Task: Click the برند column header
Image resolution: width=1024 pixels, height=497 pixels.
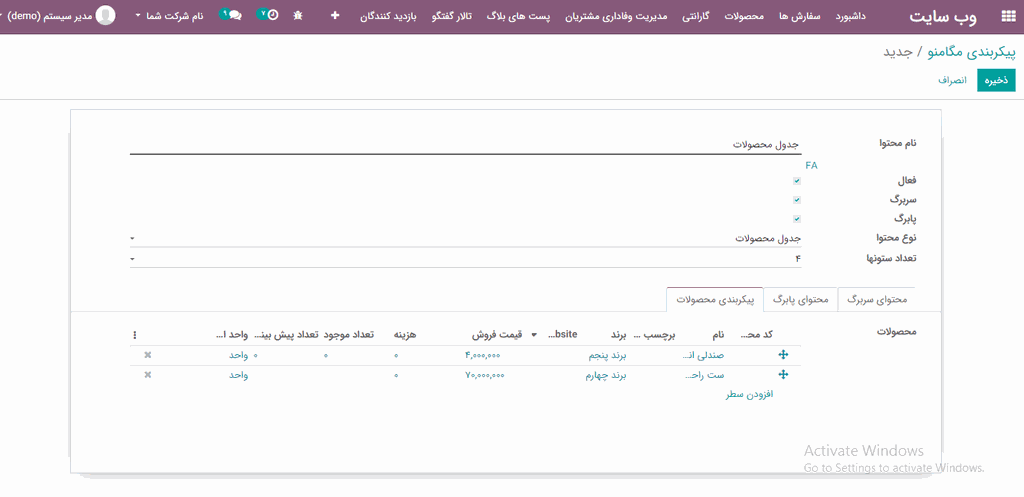Action: pyautogui.click(x=618, y=334)
